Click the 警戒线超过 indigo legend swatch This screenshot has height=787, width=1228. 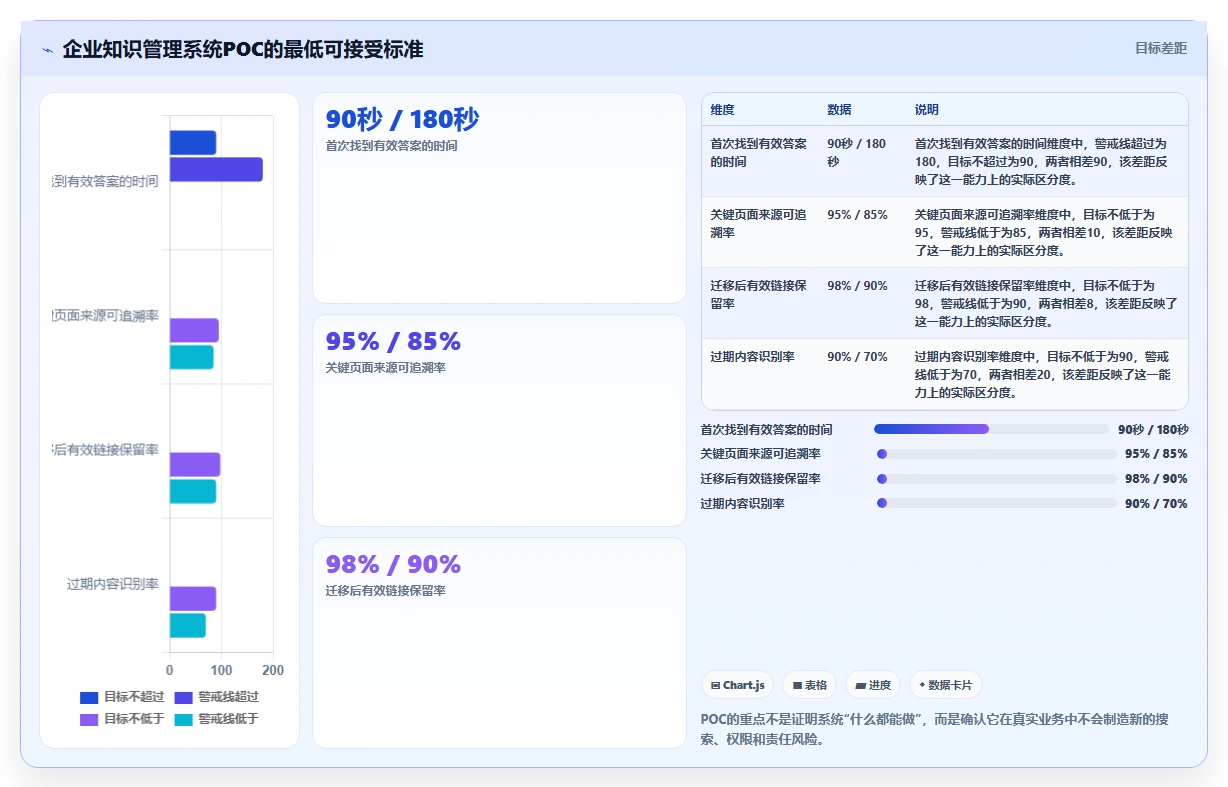pos(183,697)
